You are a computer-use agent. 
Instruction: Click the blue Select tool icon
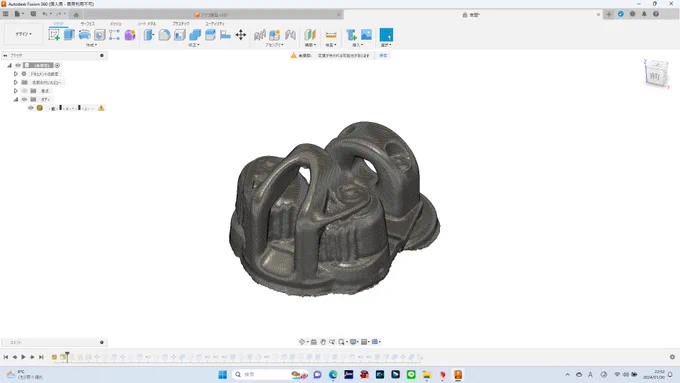click(x=386, y=35)
